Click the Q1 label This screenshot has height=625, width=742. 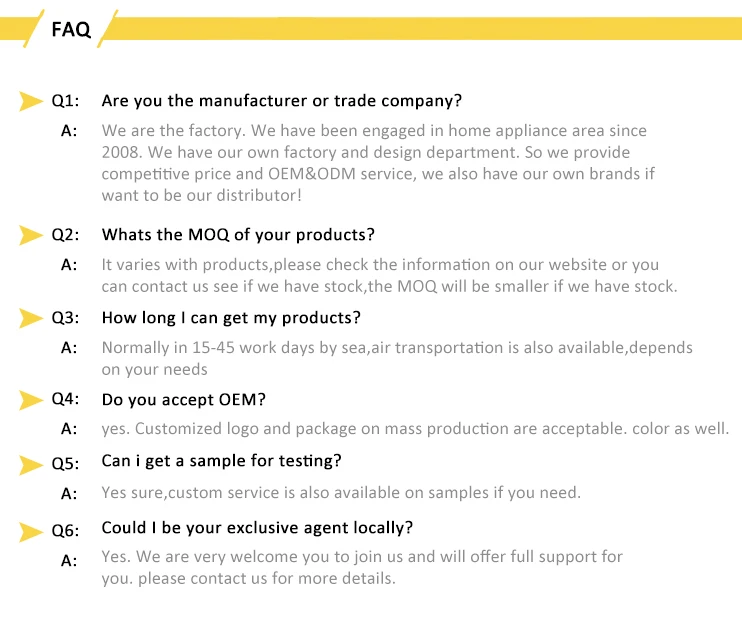65,101
